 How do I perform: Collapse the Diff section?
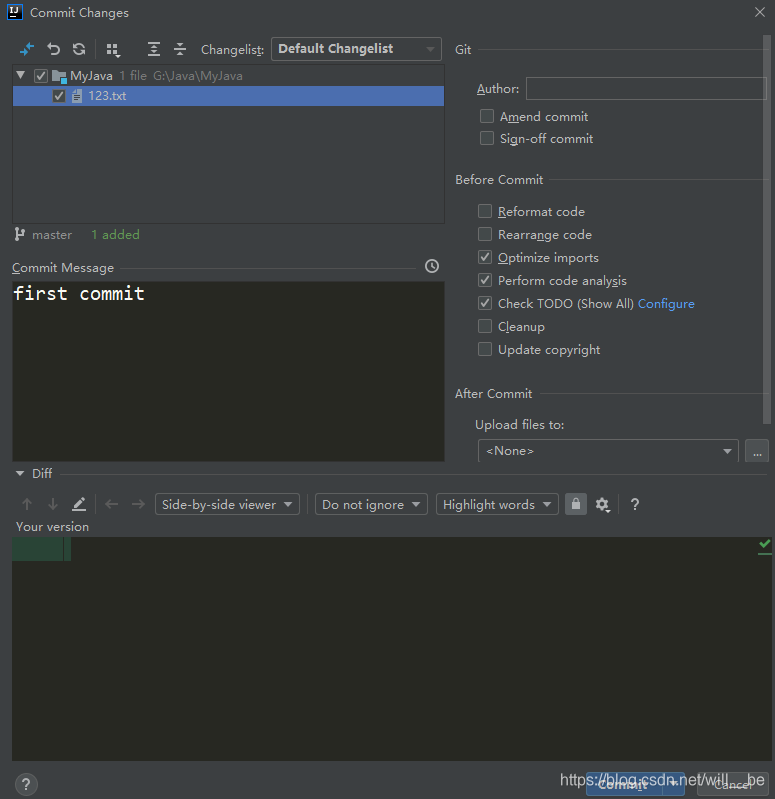tap(20, 473)
